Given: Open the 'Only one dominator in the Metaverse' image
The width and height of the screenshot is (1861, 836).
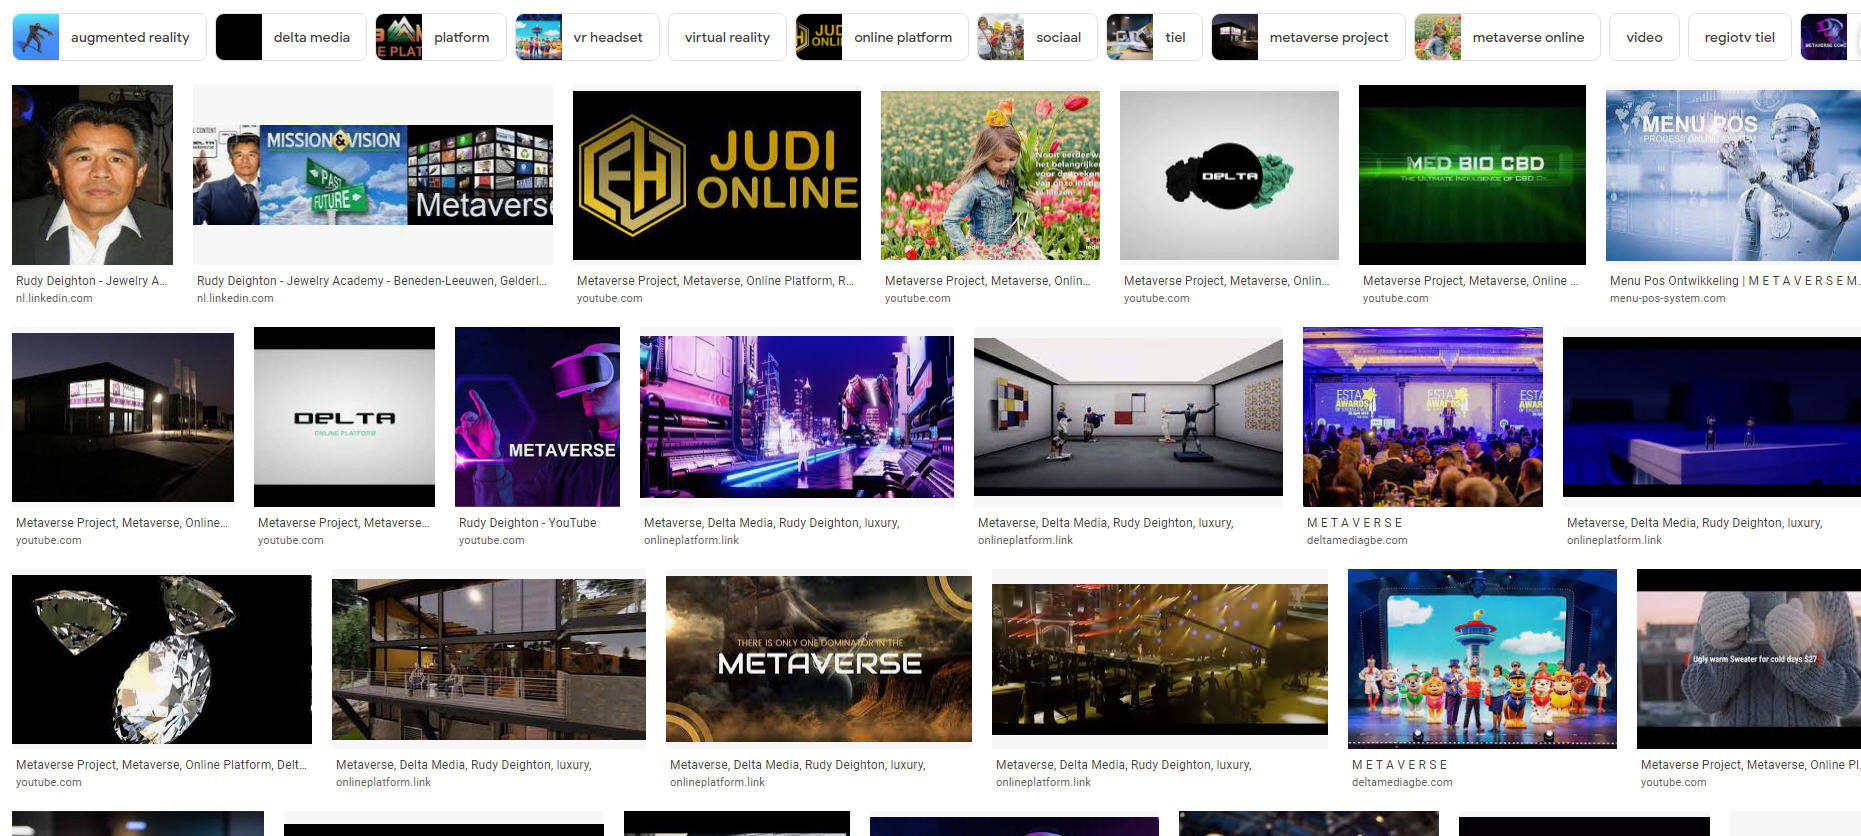Looking at the screenshot, I should tap(819, 659).
